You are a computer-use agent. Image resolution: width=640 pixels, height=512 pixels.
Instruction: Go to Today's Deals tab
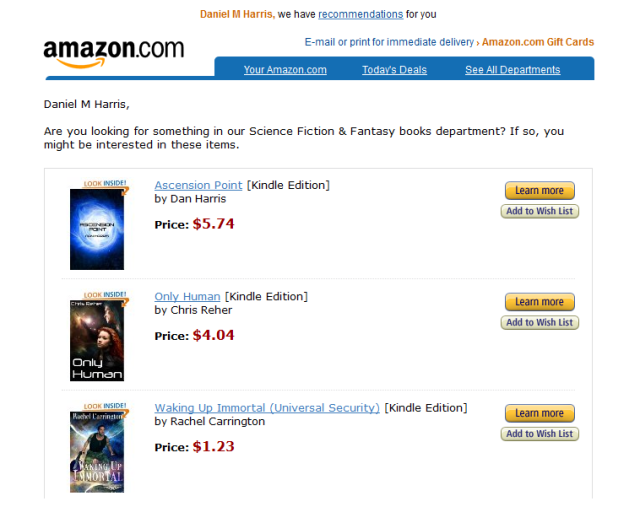394,70
